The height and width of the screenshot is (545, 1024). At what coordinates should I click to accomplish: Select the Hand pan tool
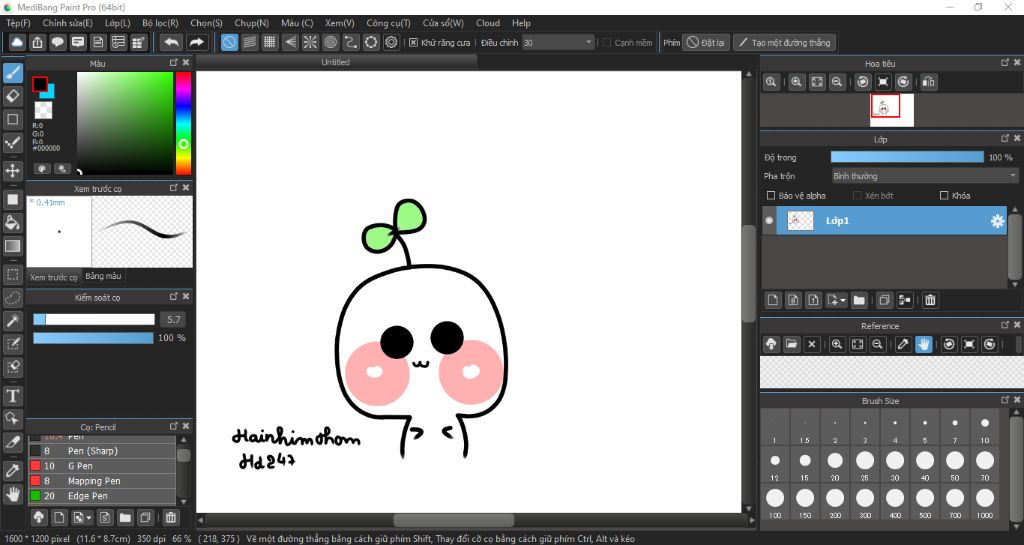(x=12, y=494)
